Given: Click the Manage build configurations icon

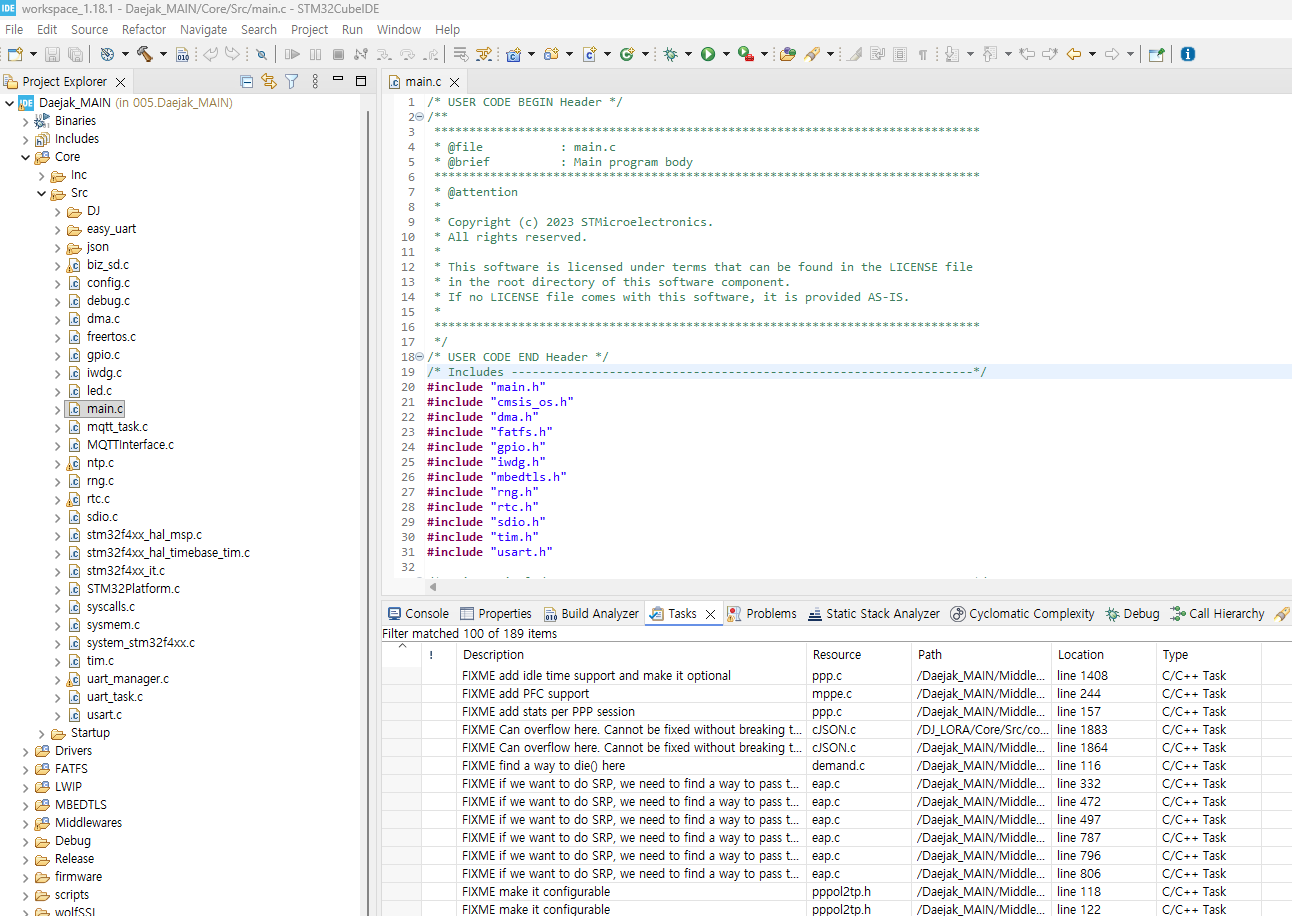Looking at the screenshot, I should coord(107,54).
